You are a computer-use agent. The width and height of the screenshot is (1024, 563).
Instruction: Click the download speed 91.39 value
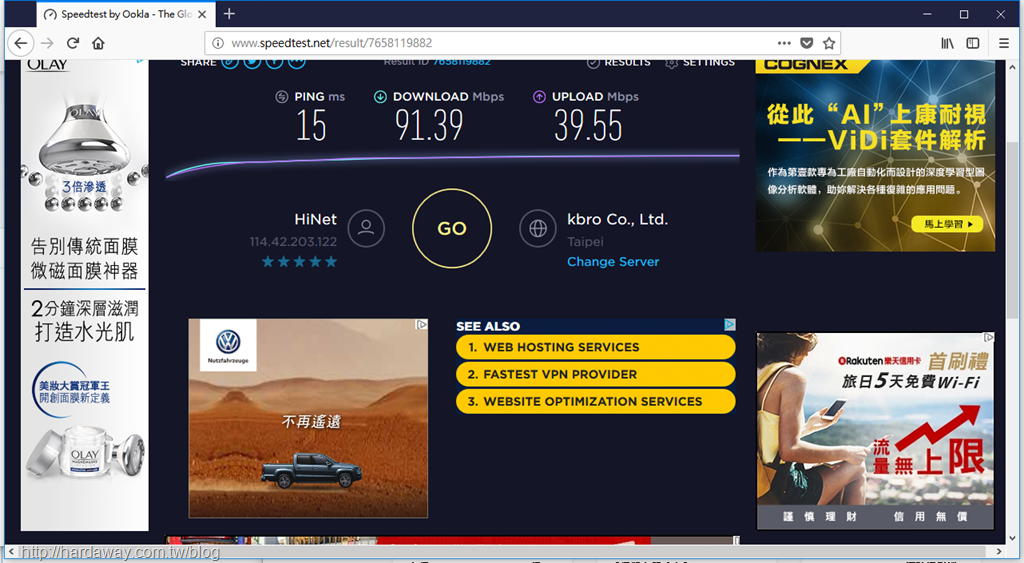(x=429, y=125)
